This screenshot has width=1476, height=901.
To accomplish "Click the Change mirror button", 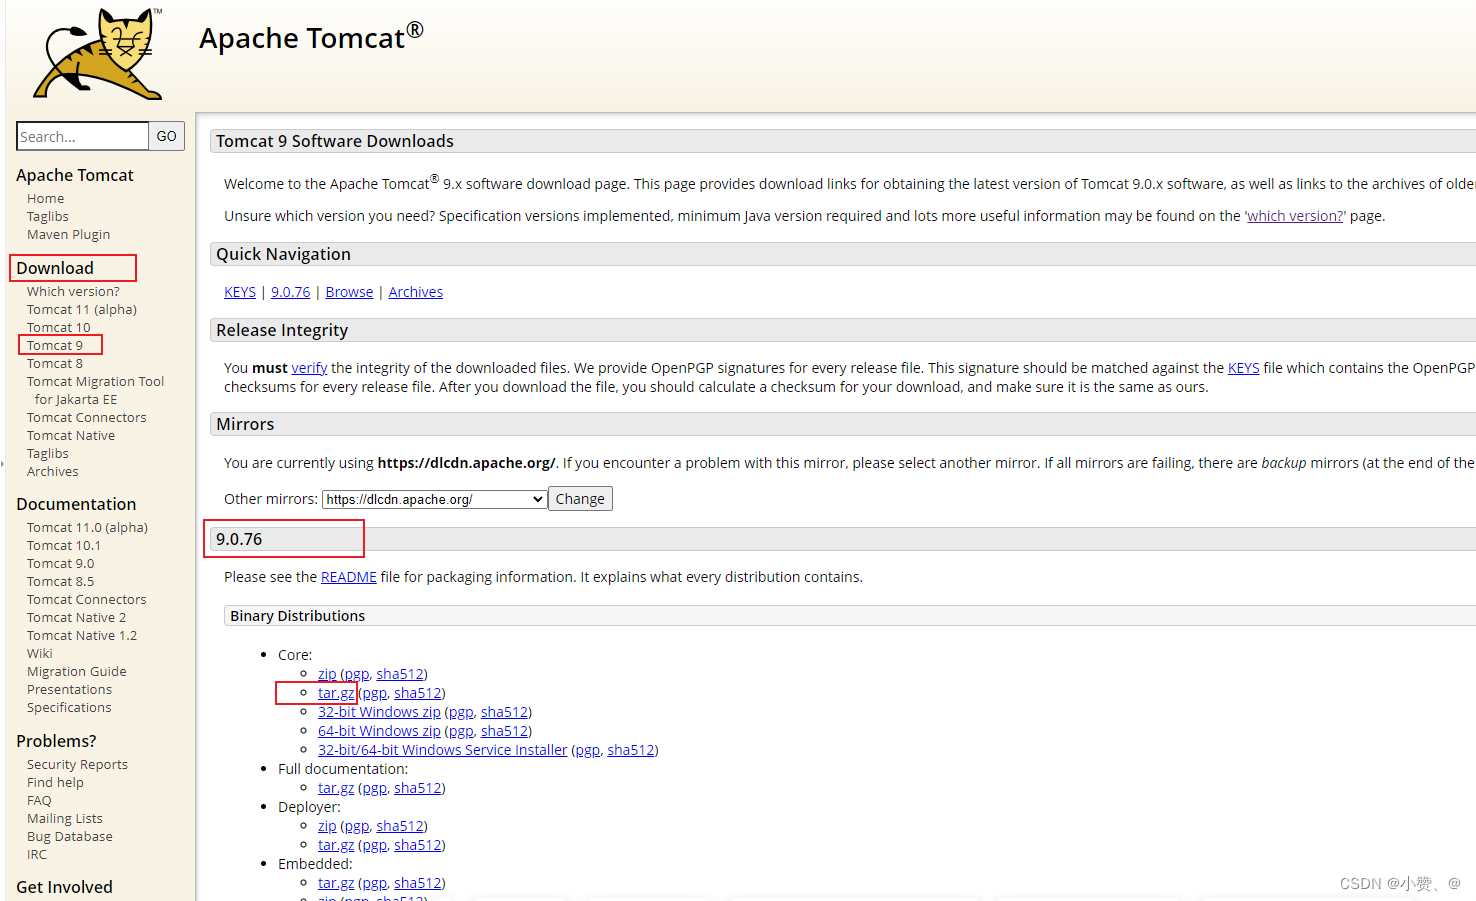I will coord(580,498).
